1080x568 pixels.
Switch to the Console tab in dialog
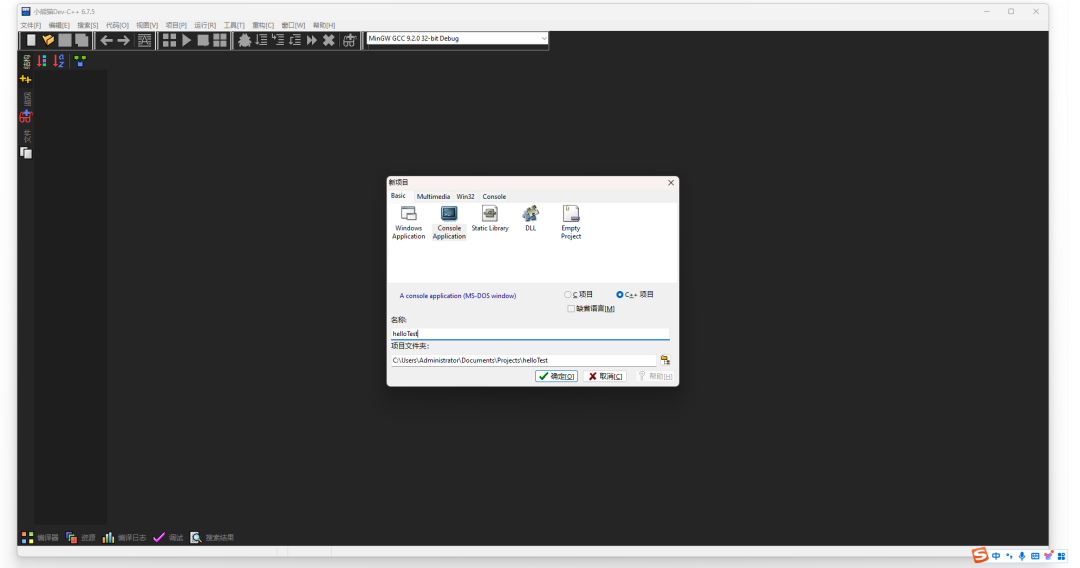pyautogui.click(x=494, y=197)
